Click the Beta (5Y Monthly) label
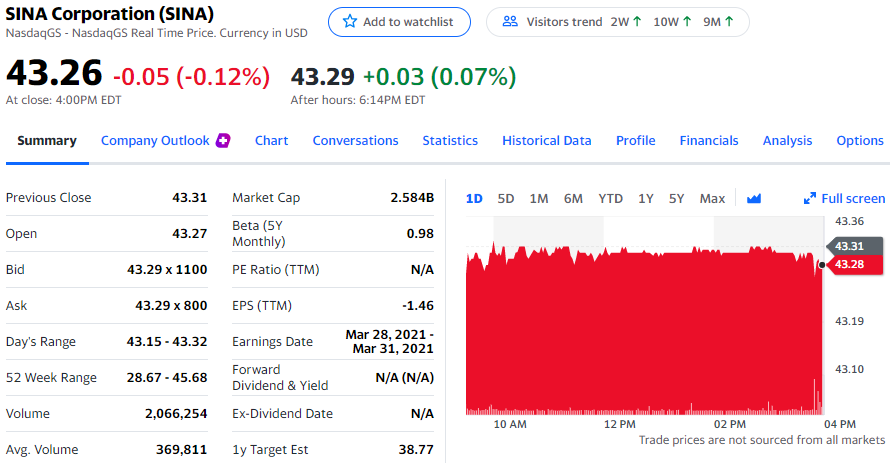The image size is (890, 463). 259,233
